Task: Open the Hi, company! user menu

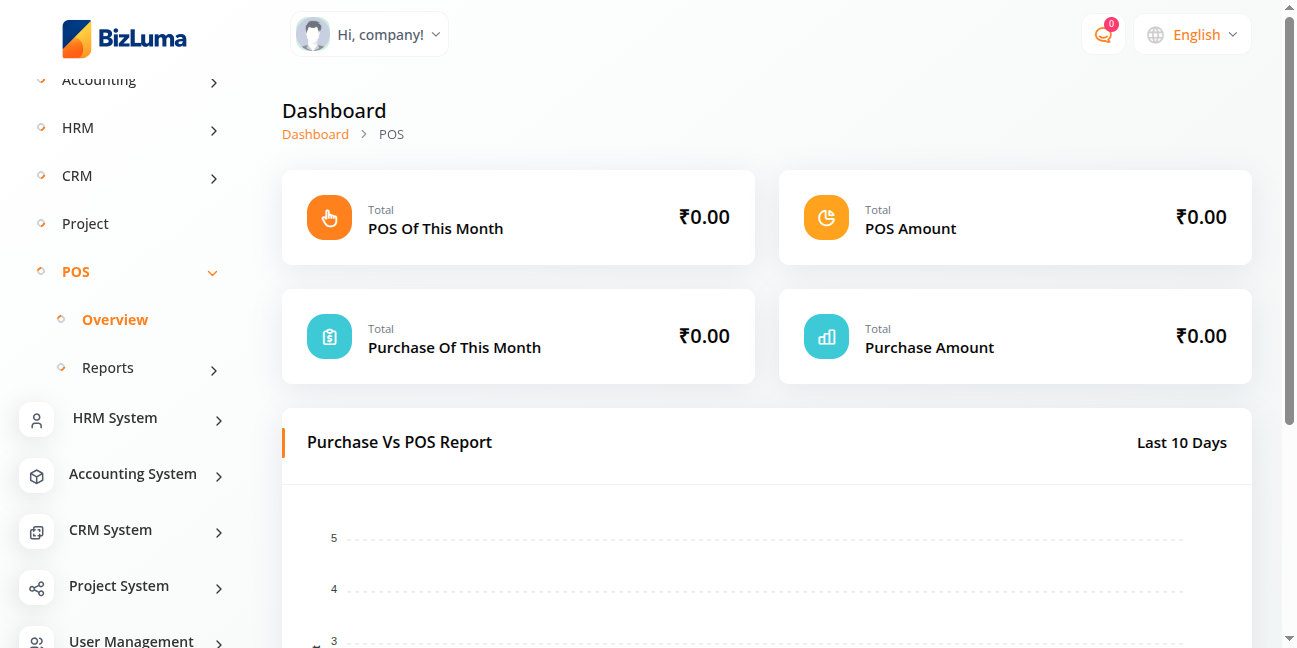Action: coord(369,35)
